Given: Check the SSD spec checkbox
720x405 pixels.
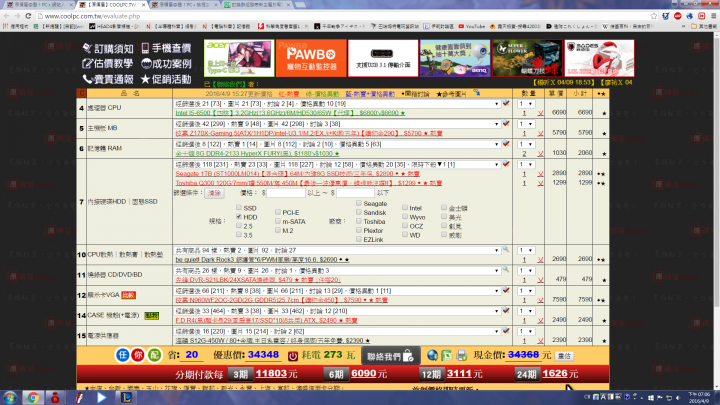Looking at the screenshot, I should click(x=237, y=207).
